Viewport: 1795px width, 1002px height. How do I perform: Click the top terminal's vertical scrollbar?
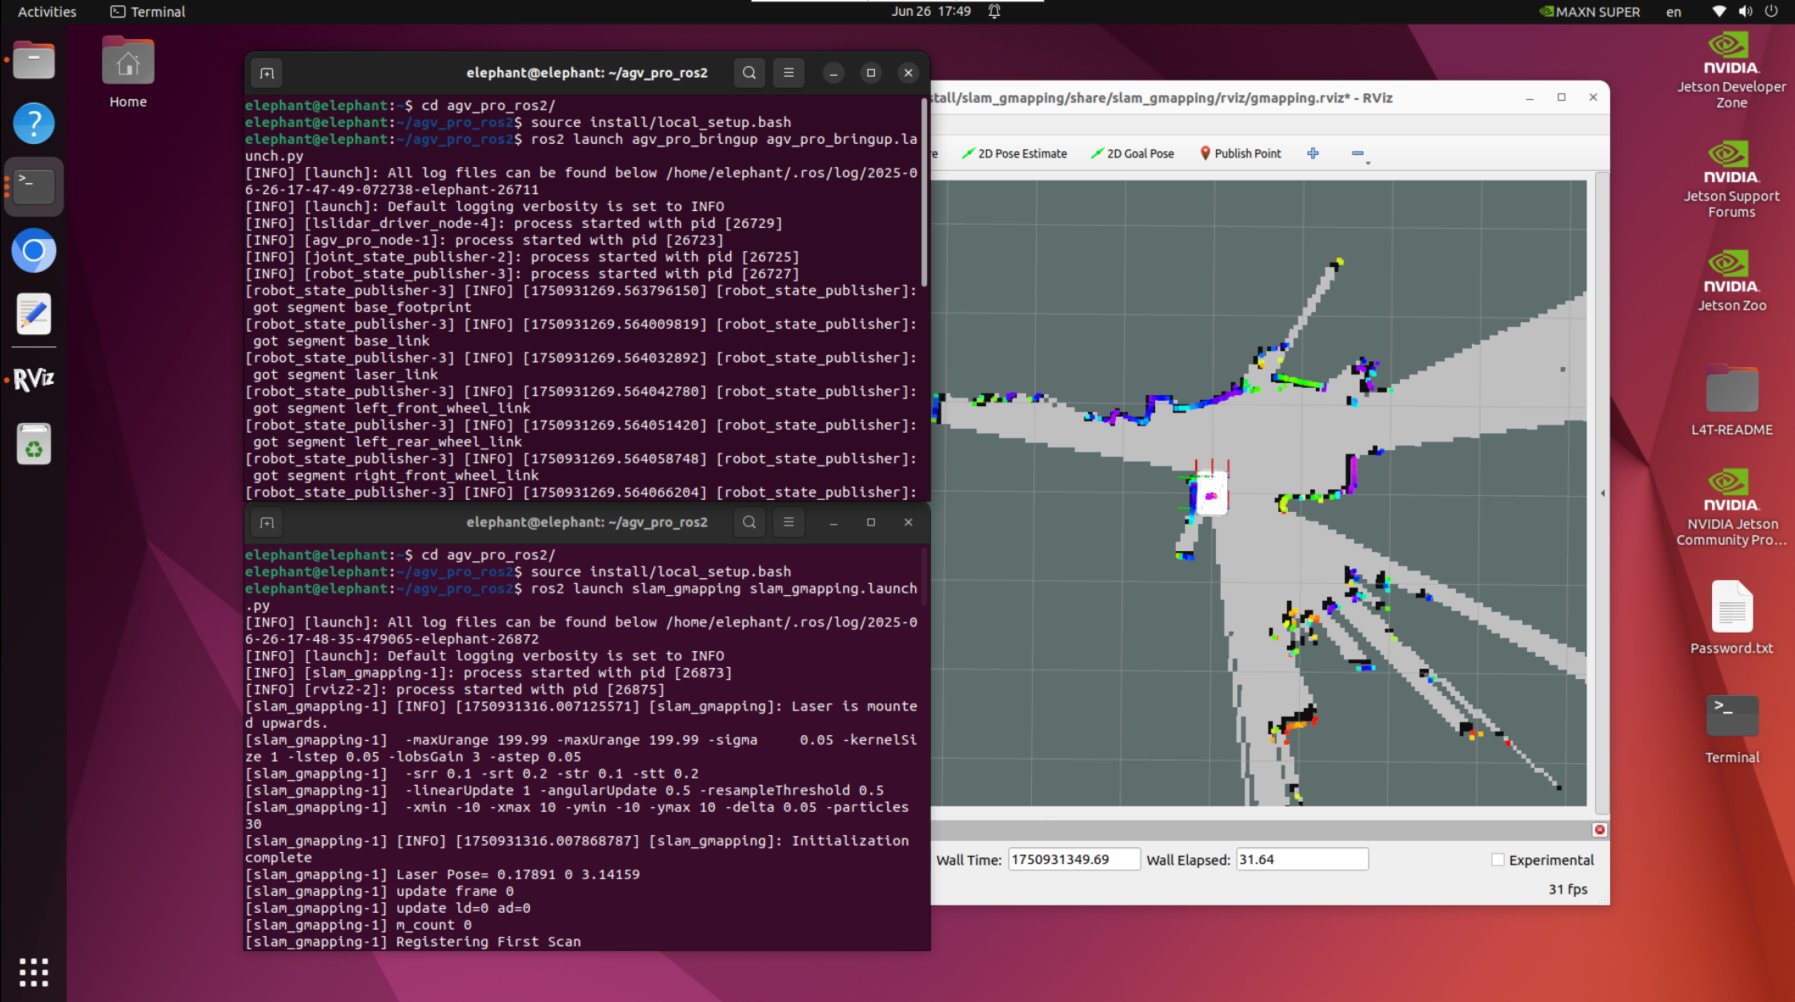click(x=924, y=192)
